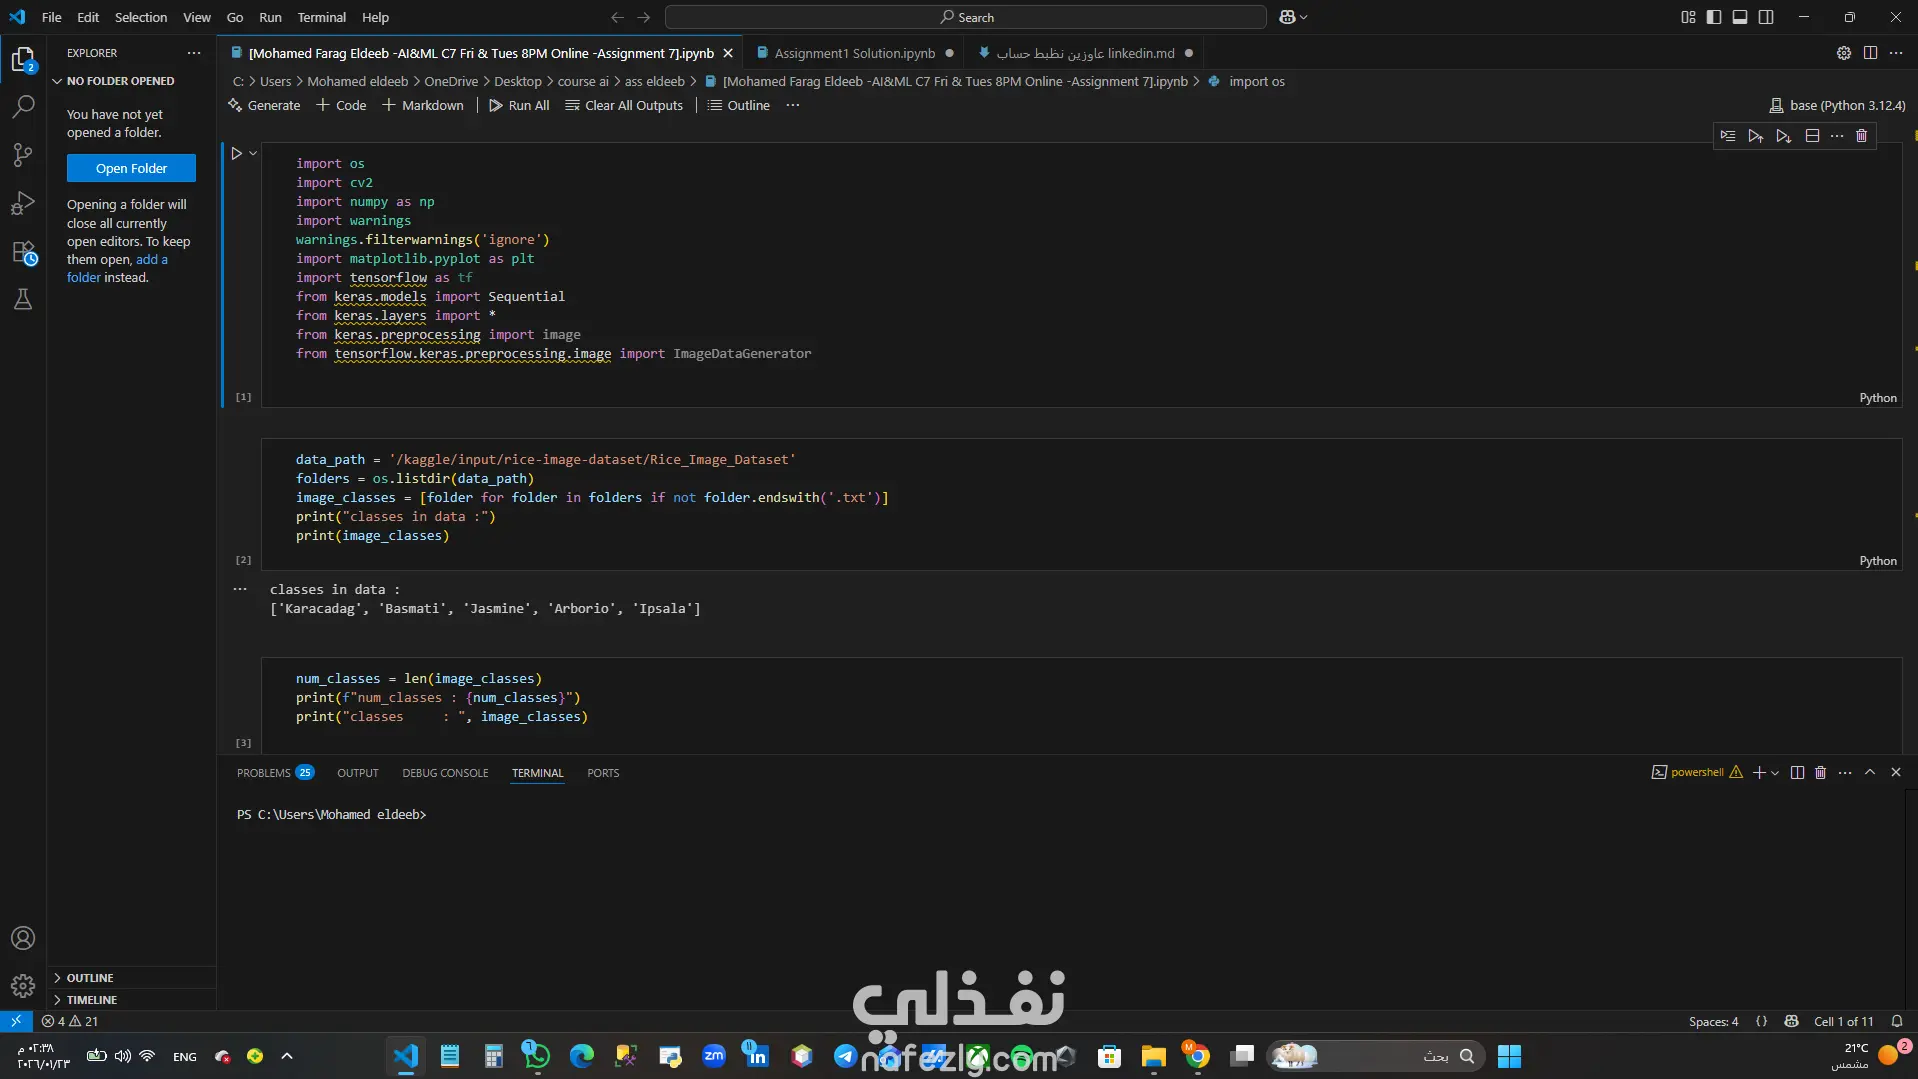Toggle the bottom panel visibility
1918x1079 pixels.
click(1740, 17)
